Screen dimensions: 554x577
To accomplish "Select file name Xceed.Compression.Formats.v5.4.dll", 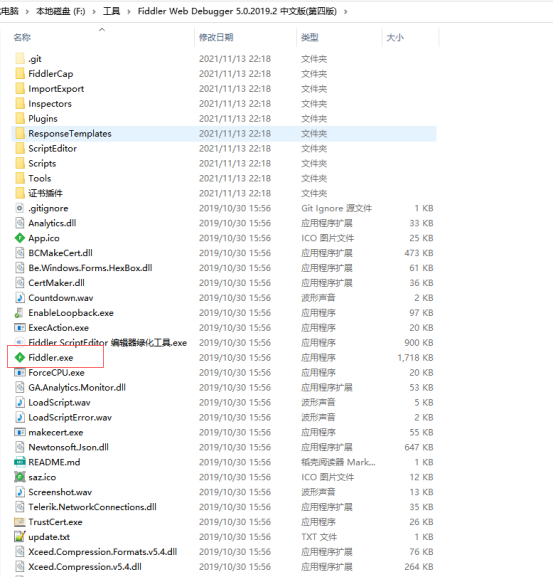I will 103,552.
